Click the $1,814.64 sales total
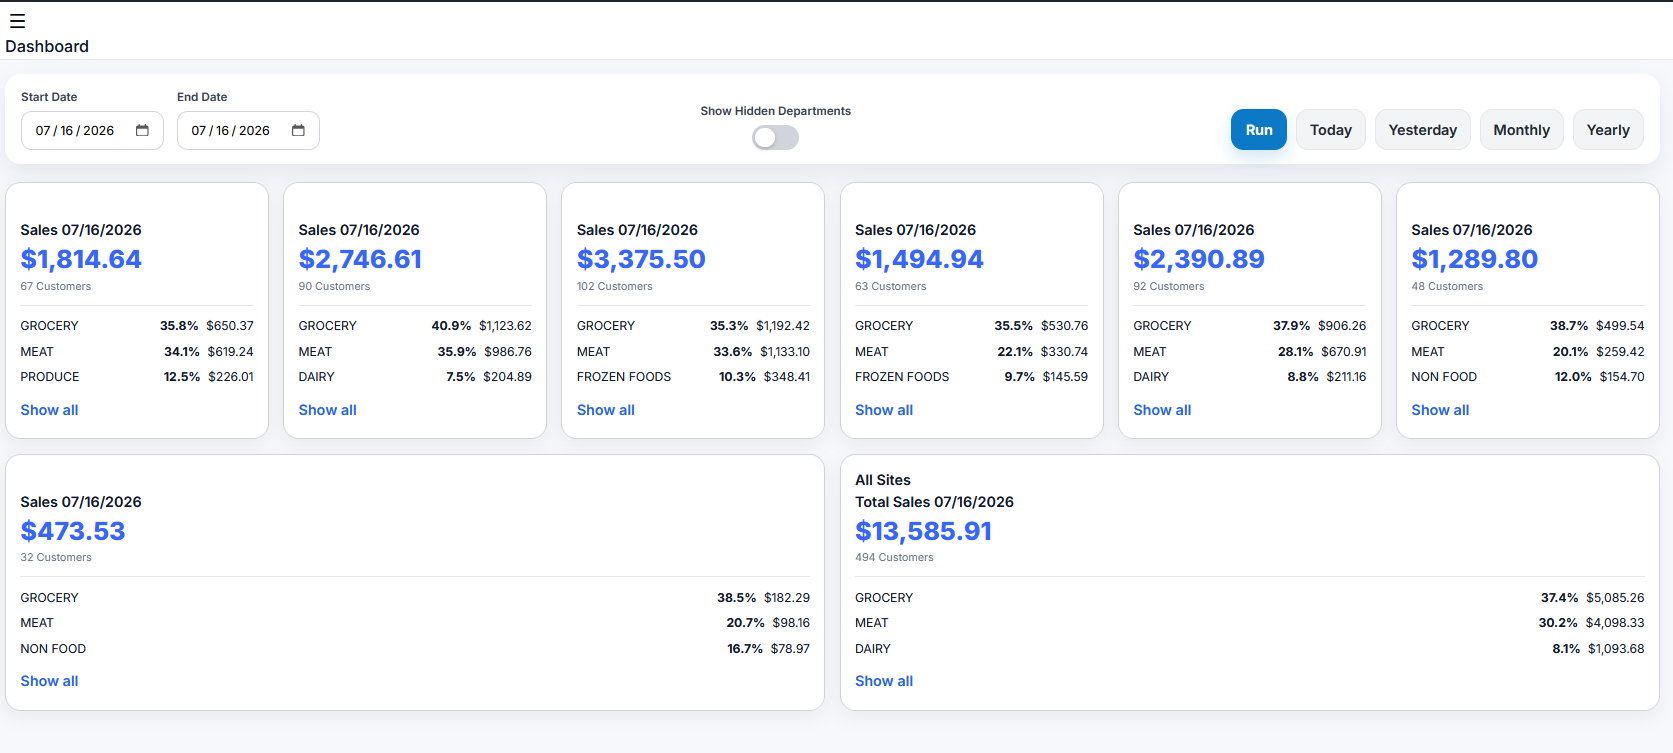 pos(81,259)
